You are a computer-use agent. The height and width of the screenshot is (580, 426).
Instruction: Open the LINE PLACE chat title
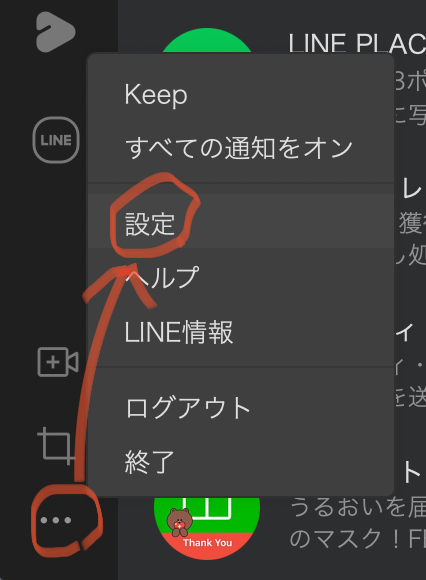coord(357,43)
